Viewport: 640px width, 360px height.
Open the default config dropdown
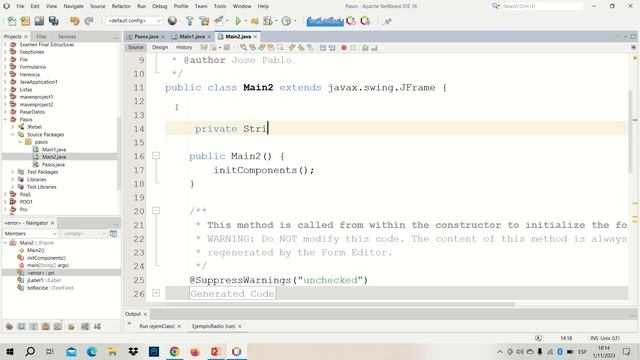click(x=133, y=20)
